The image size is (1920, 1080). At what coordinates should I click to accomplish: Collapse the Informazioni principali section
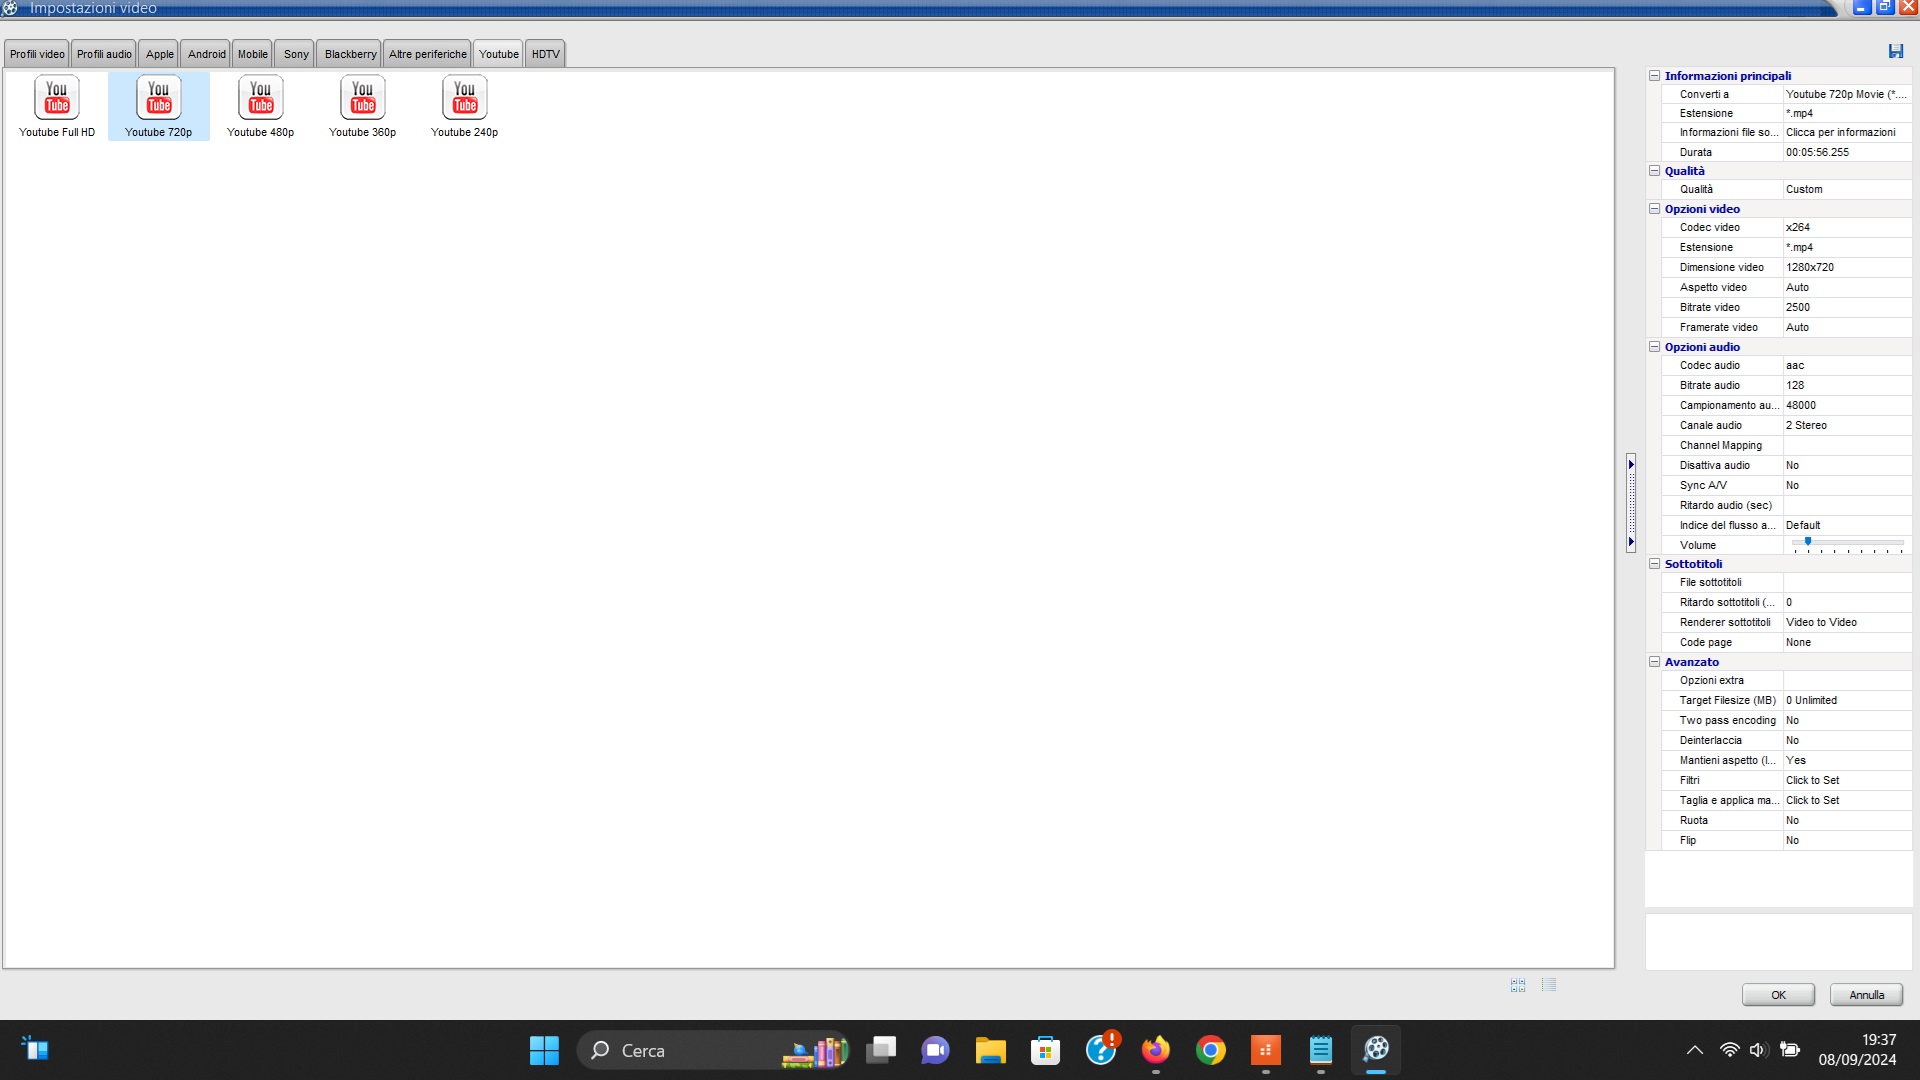point(1655,76)
